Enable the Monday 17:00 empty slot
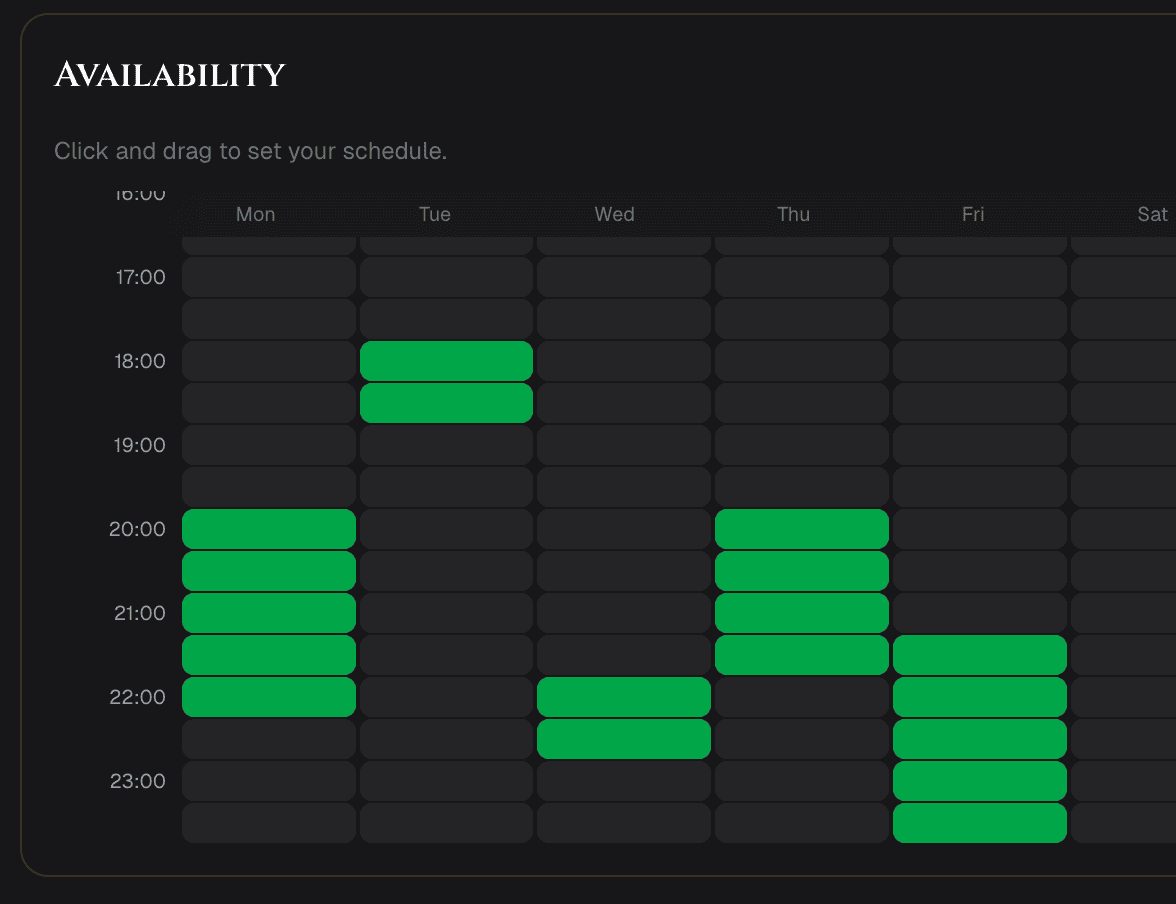The width and height of the screenshot is (1176, 904). [x=268, y=277]
